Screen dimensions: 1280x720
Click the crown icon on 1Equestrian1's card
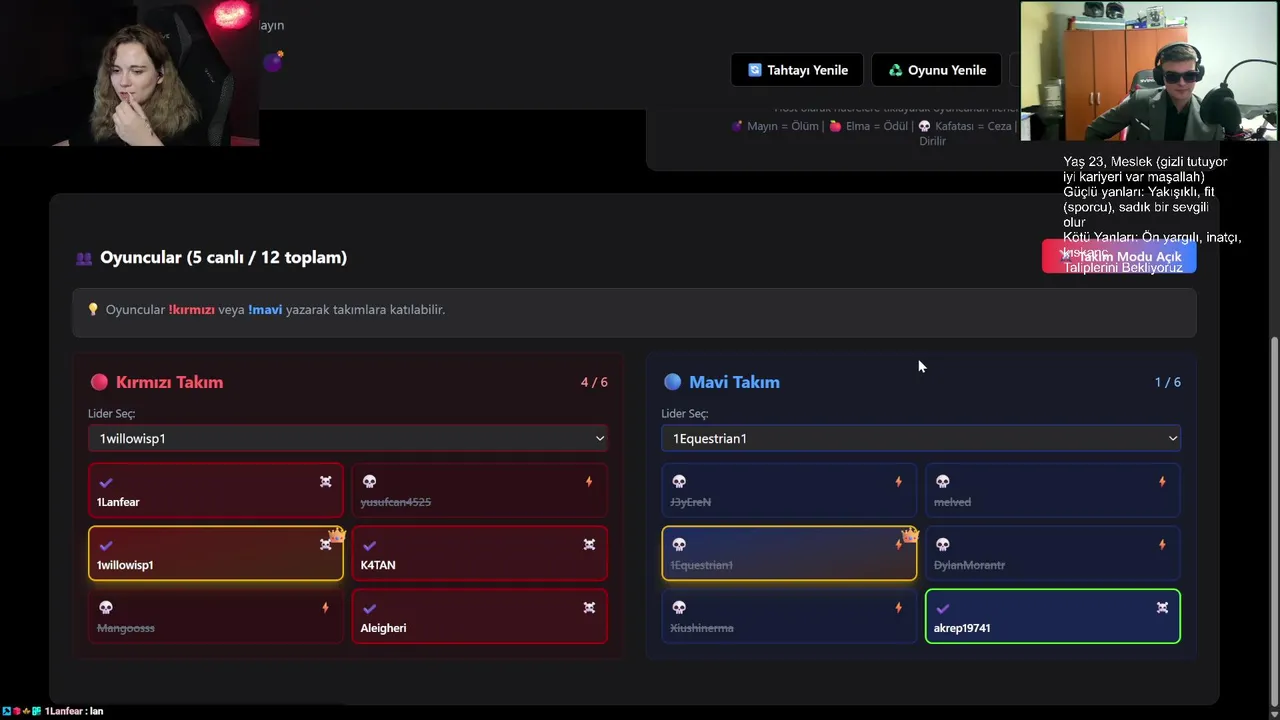click(910, 535)
